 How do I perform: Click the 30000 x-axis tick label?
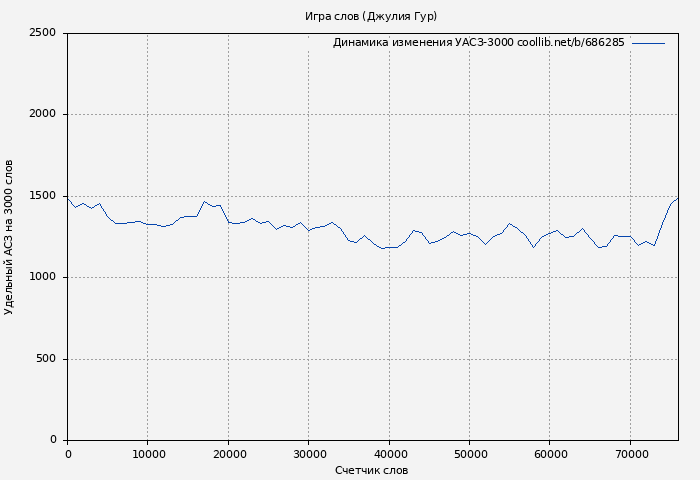[309, 454]
